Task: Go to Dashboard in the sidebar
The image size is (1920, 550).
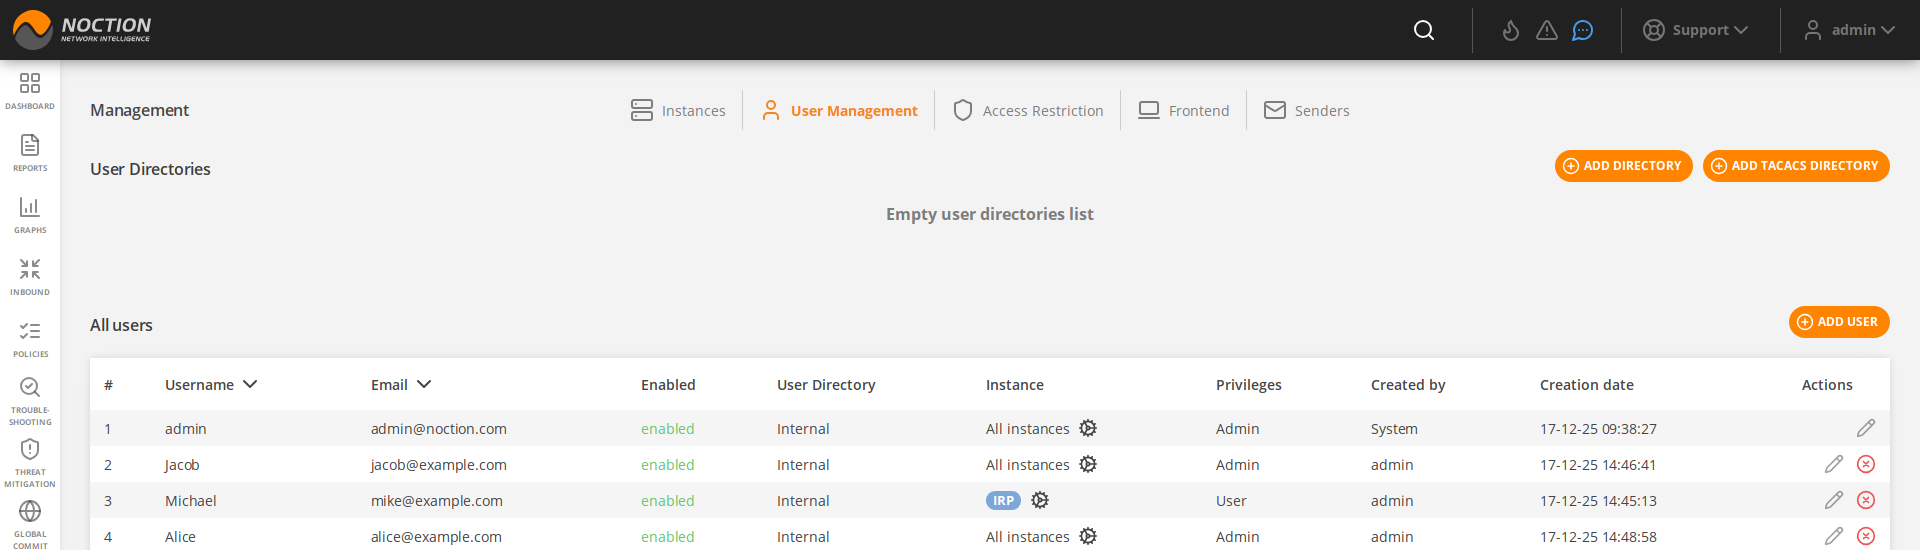Action: click(x=30, y=90)
